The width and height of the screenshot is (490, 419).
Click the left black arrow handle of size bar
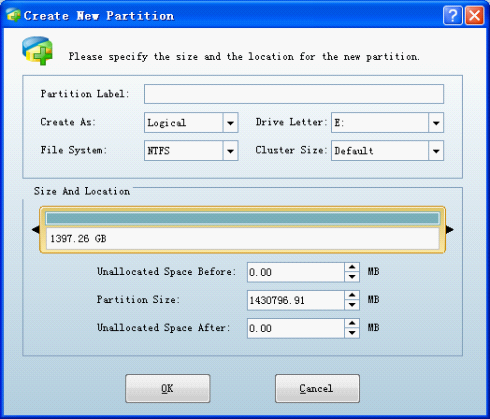[x=35, y=229]
